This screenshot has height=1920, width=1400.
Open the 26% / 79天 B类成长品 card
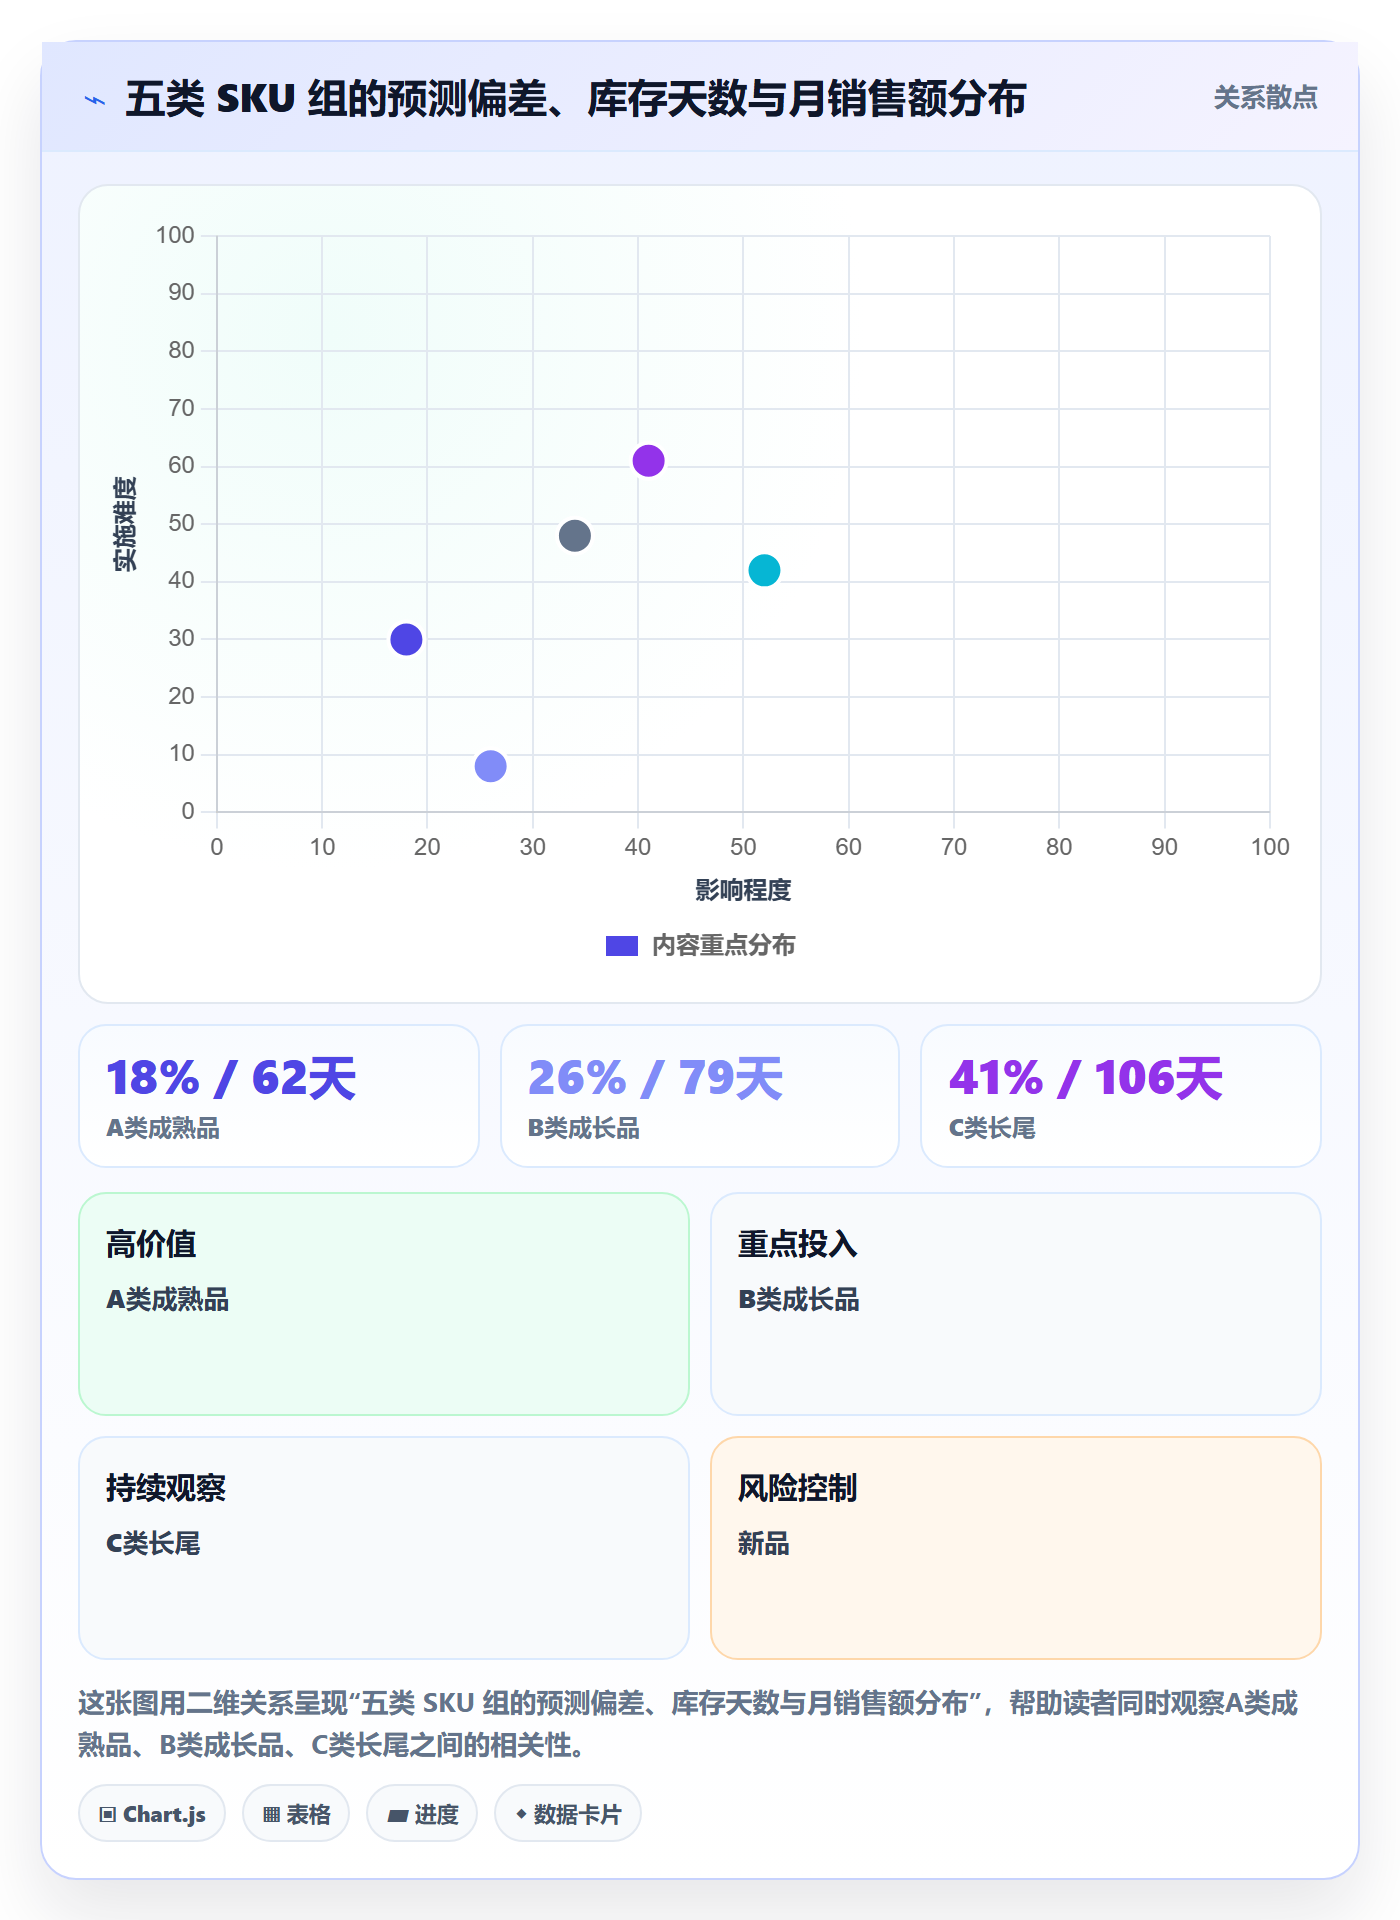tap(700, 1096)
